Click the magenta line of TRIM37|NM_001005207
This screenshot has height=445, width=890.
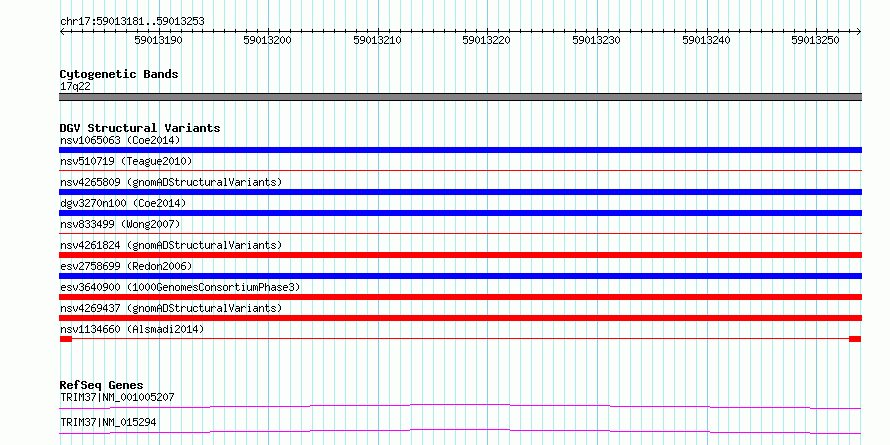click(460, 406)
